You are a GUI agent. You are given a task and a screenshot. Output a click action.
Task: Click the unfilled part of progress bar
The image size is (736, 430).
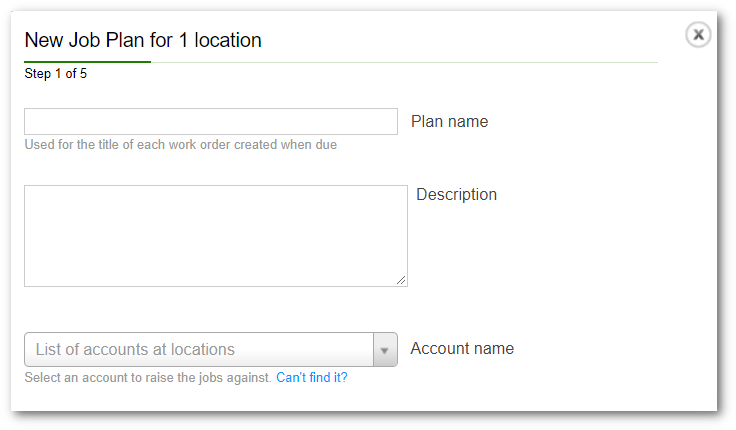[400, 62]
